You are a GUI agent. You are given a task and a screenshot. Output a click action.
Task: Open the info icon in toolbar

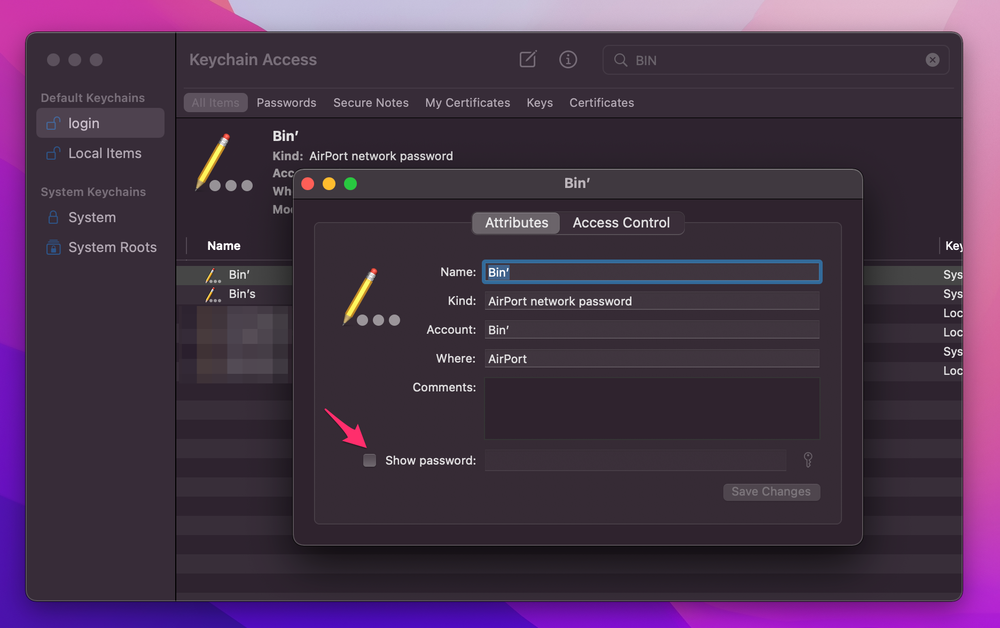pyautogui.click(x=568, y=59)
